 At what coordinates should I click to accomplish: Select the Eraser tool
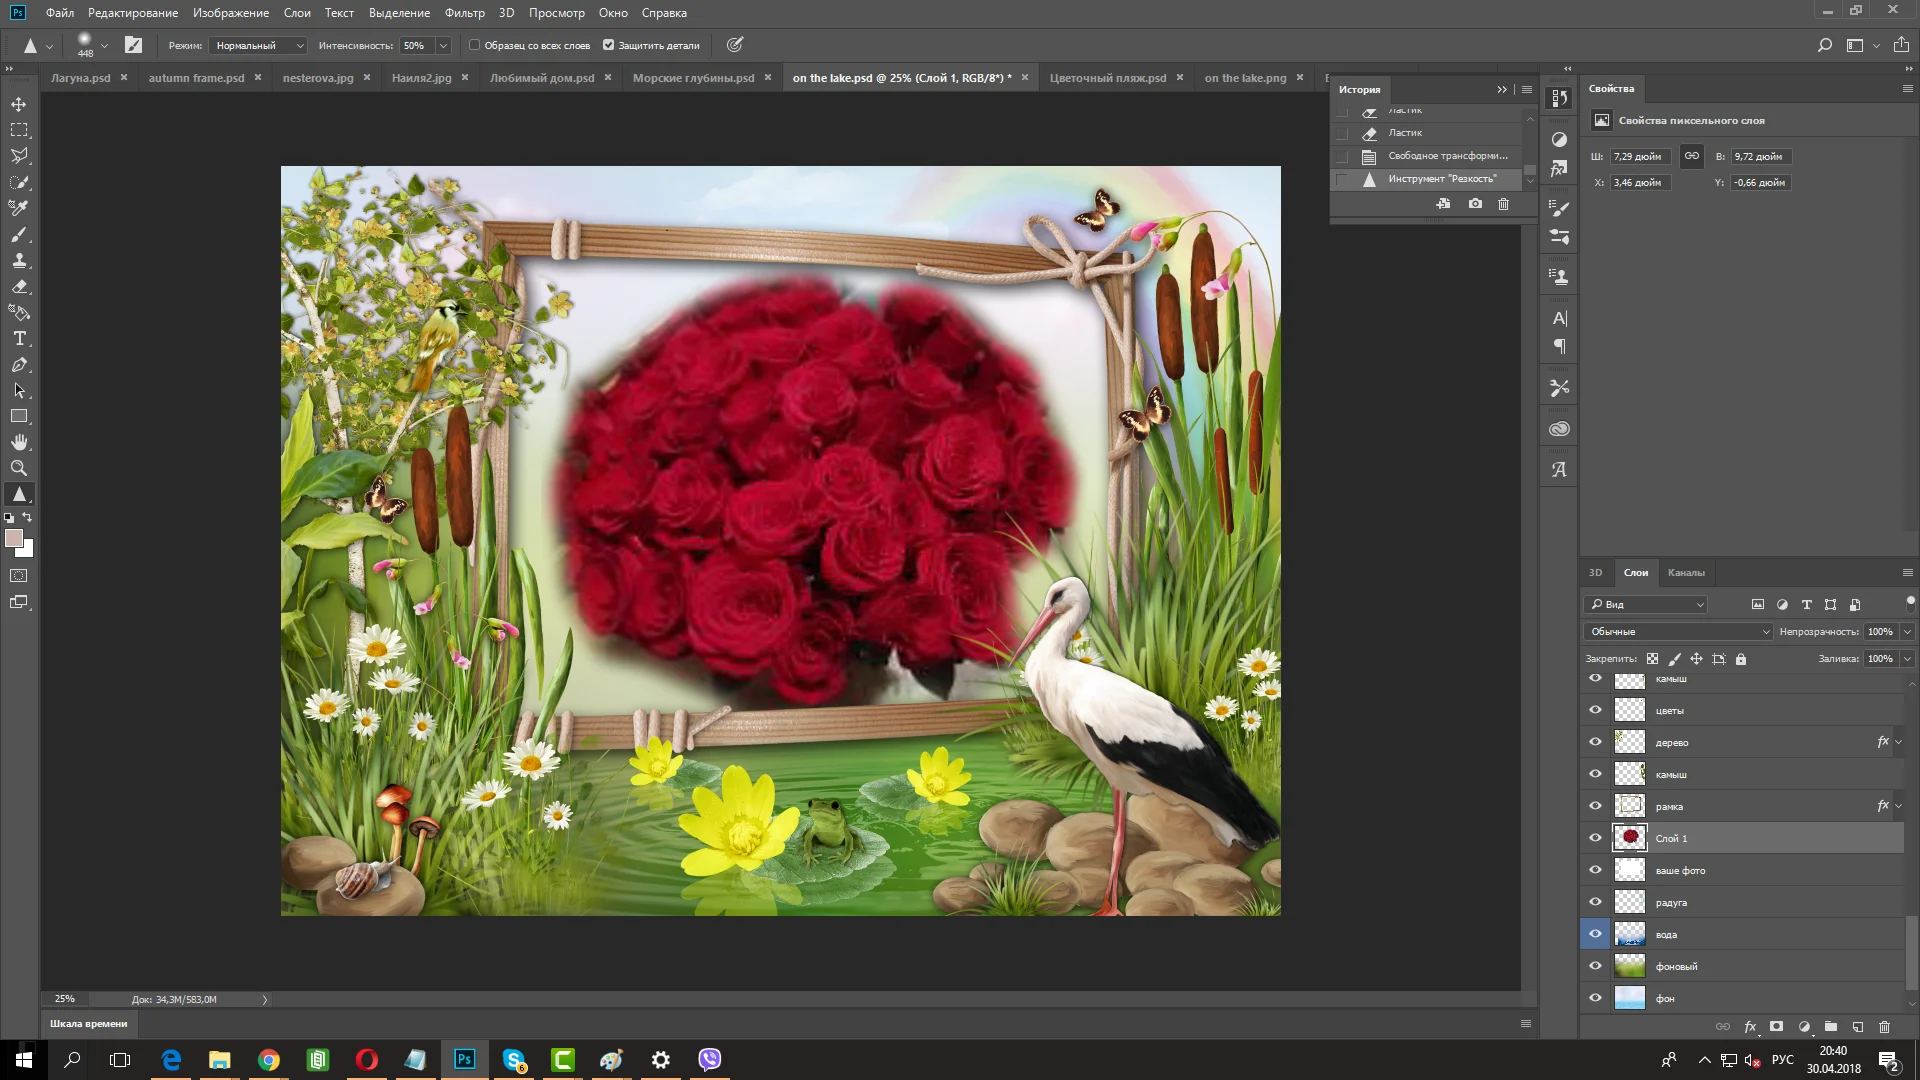point(19,286)
